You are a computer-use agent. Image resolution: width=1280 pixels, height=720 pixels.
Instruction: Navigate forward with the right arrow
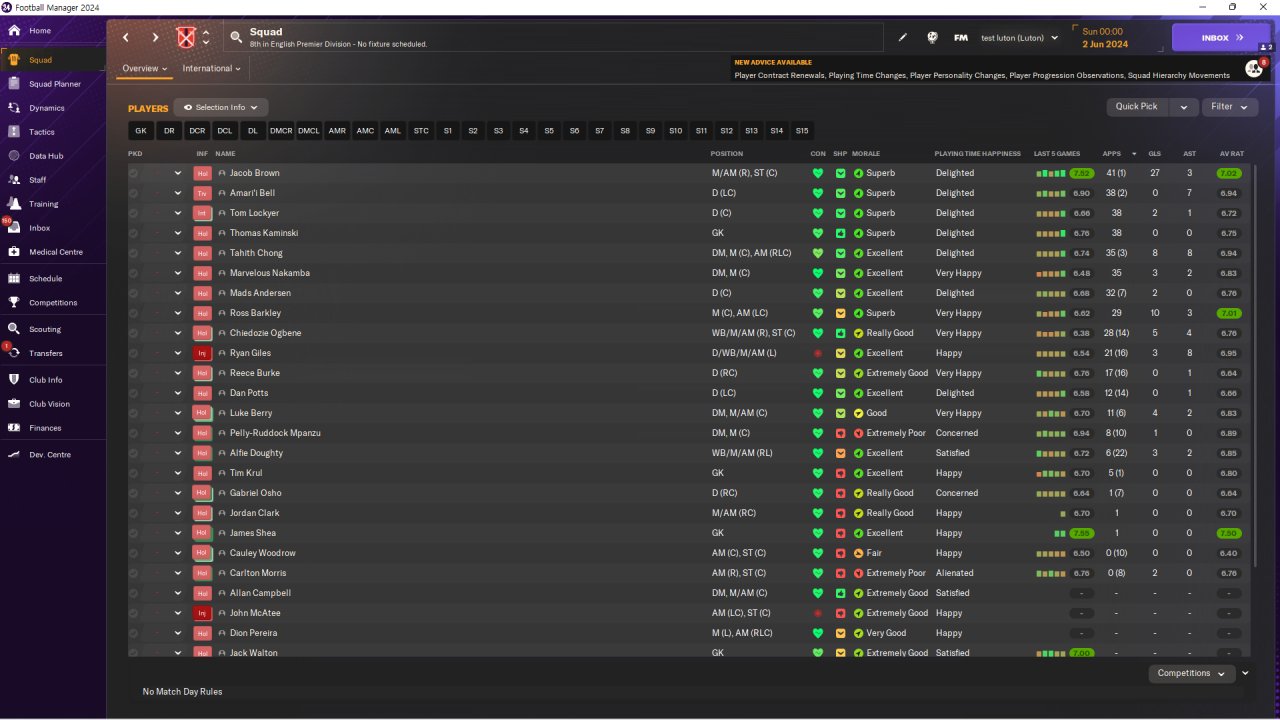155,38
